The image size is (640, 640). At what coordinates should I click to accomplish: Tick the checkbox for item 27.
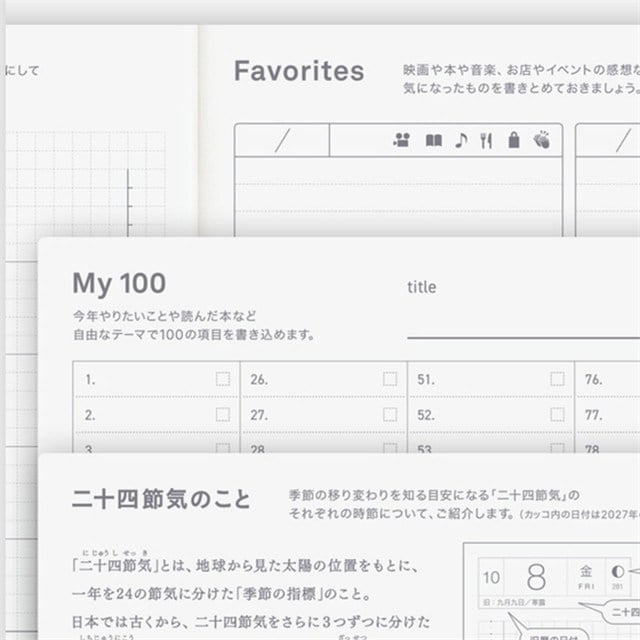point(390,415)
